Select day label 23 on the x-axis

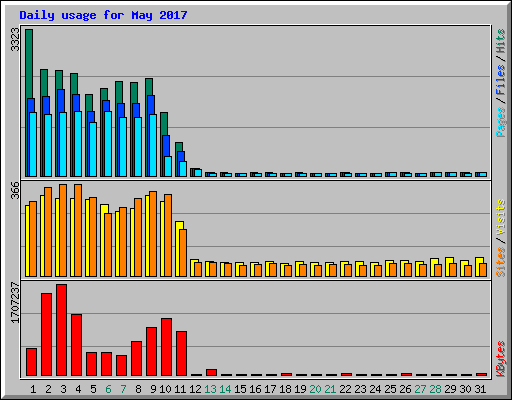360,389
